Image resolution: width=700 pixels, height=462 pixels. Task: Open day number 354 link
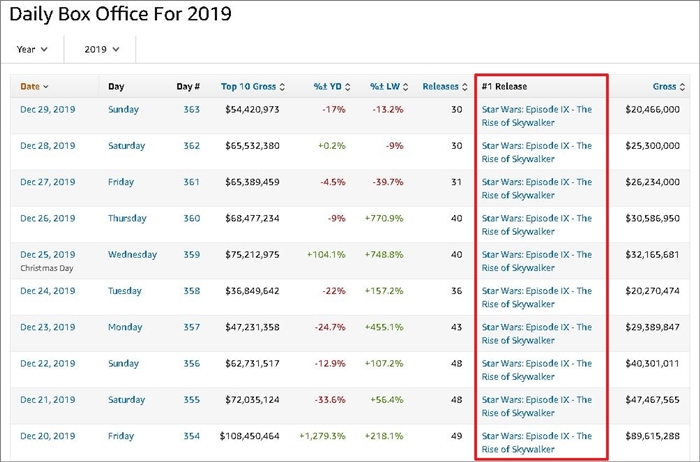191,436
